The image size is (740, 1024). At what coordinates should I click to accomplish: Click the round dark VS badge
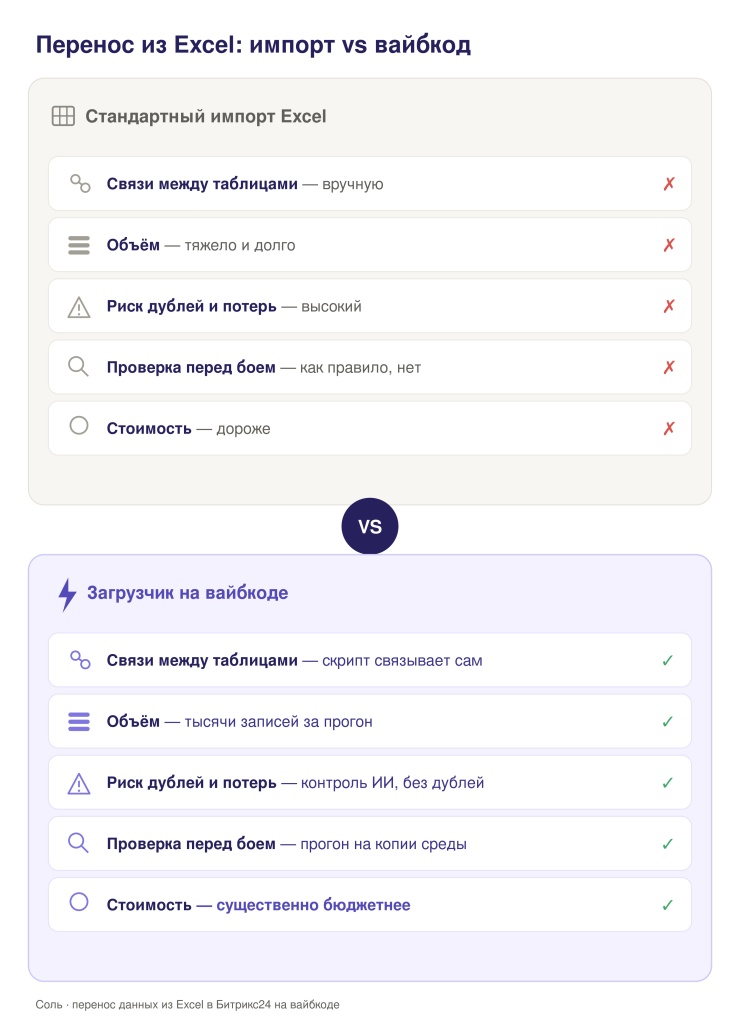(370, 526)
